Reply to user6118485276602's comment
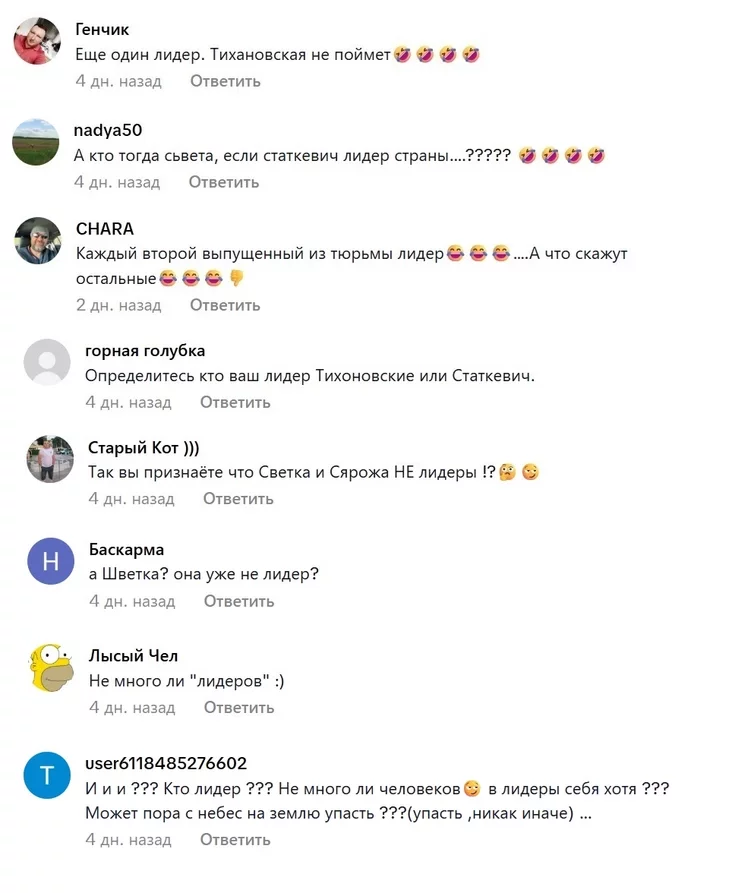The height and width of the screenshot is (893, 732). point(235,840)
